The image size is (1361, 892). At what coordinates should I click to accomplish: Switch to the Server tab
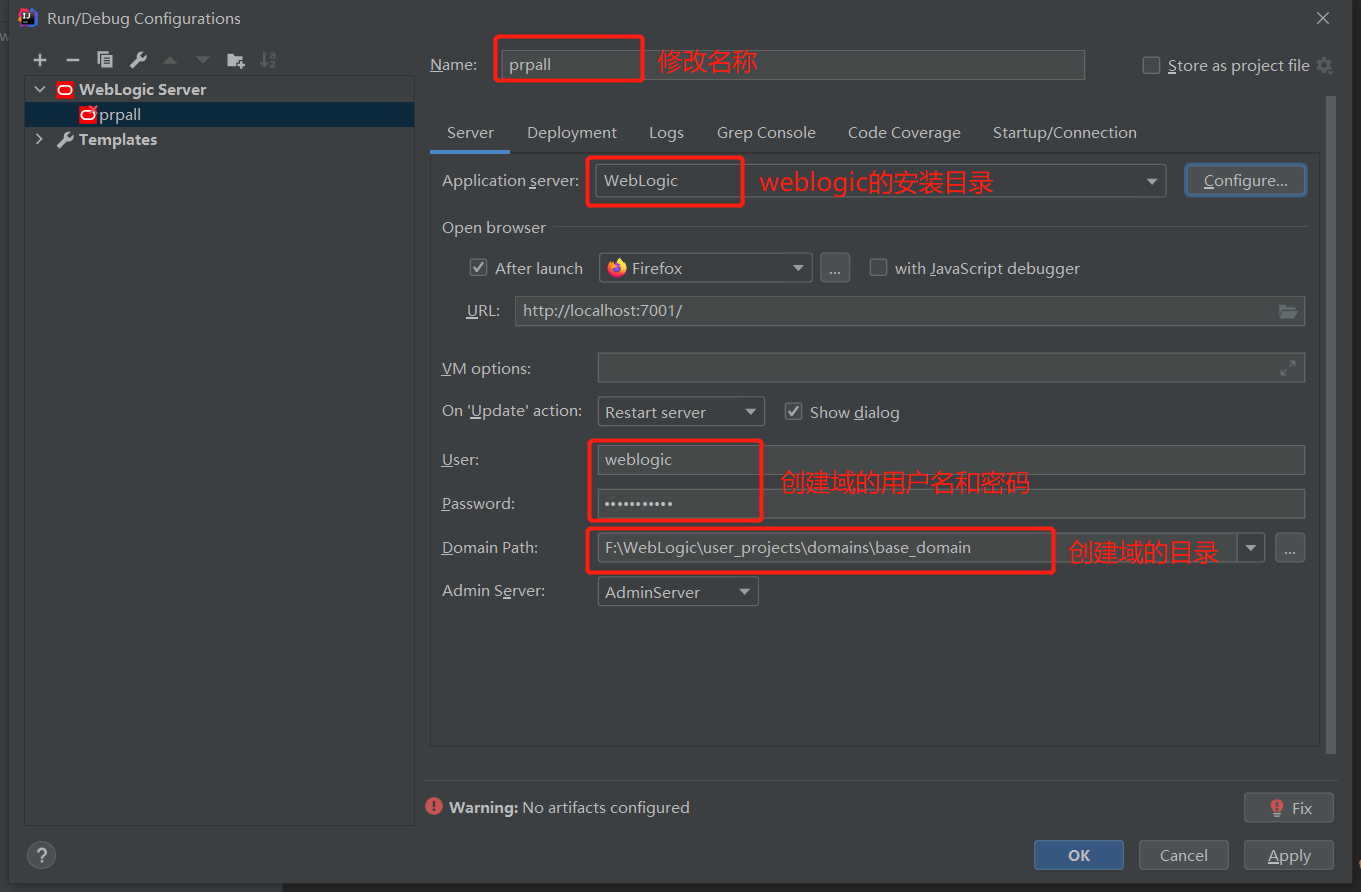coord(470,133)
